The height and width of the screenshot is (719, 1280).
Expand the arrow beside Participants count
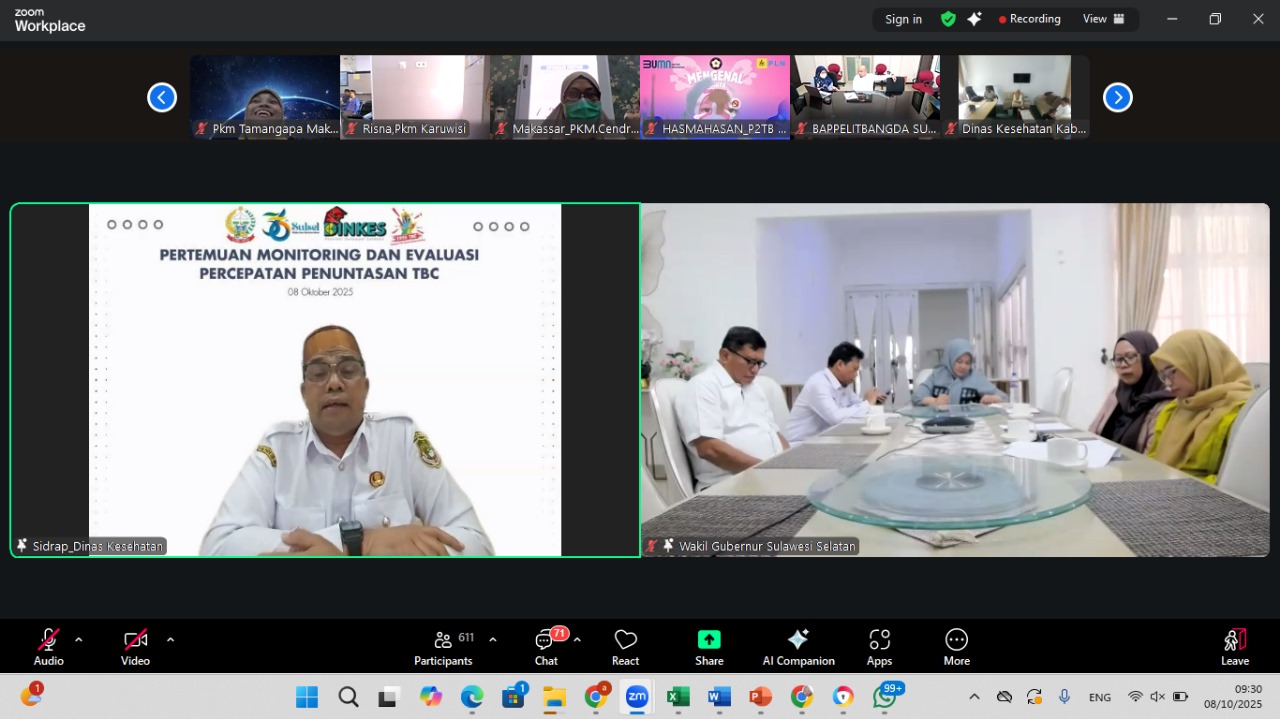492,640
